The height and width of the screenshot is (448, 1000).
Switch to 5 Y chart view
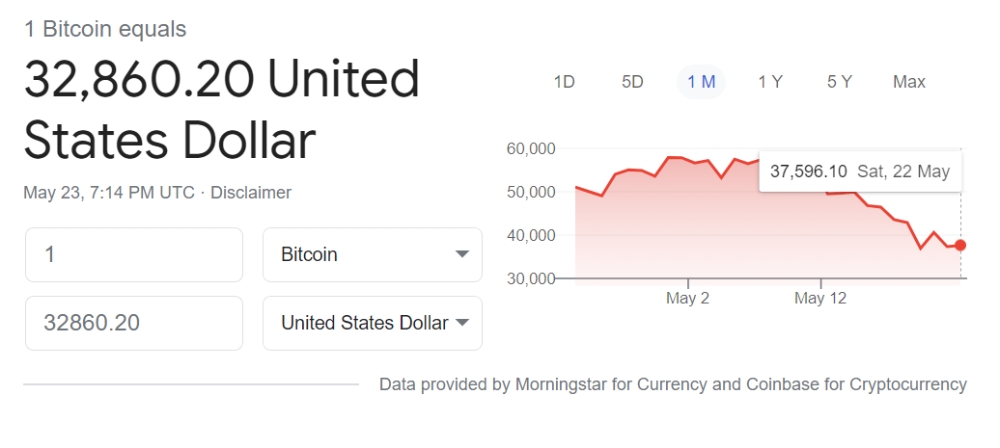pyautogui.click(x=839, y=82)
